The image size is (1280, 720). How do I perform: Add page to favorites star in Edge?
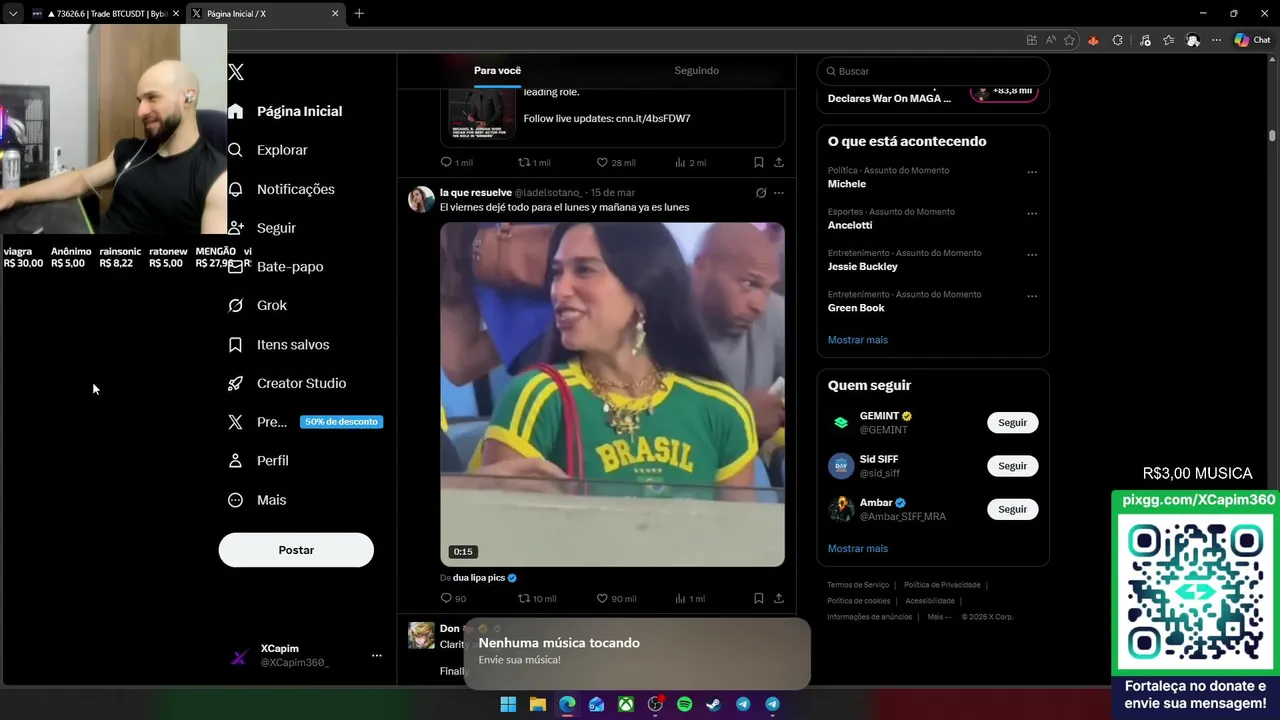pyautogui.click(x=1069, y=40)
